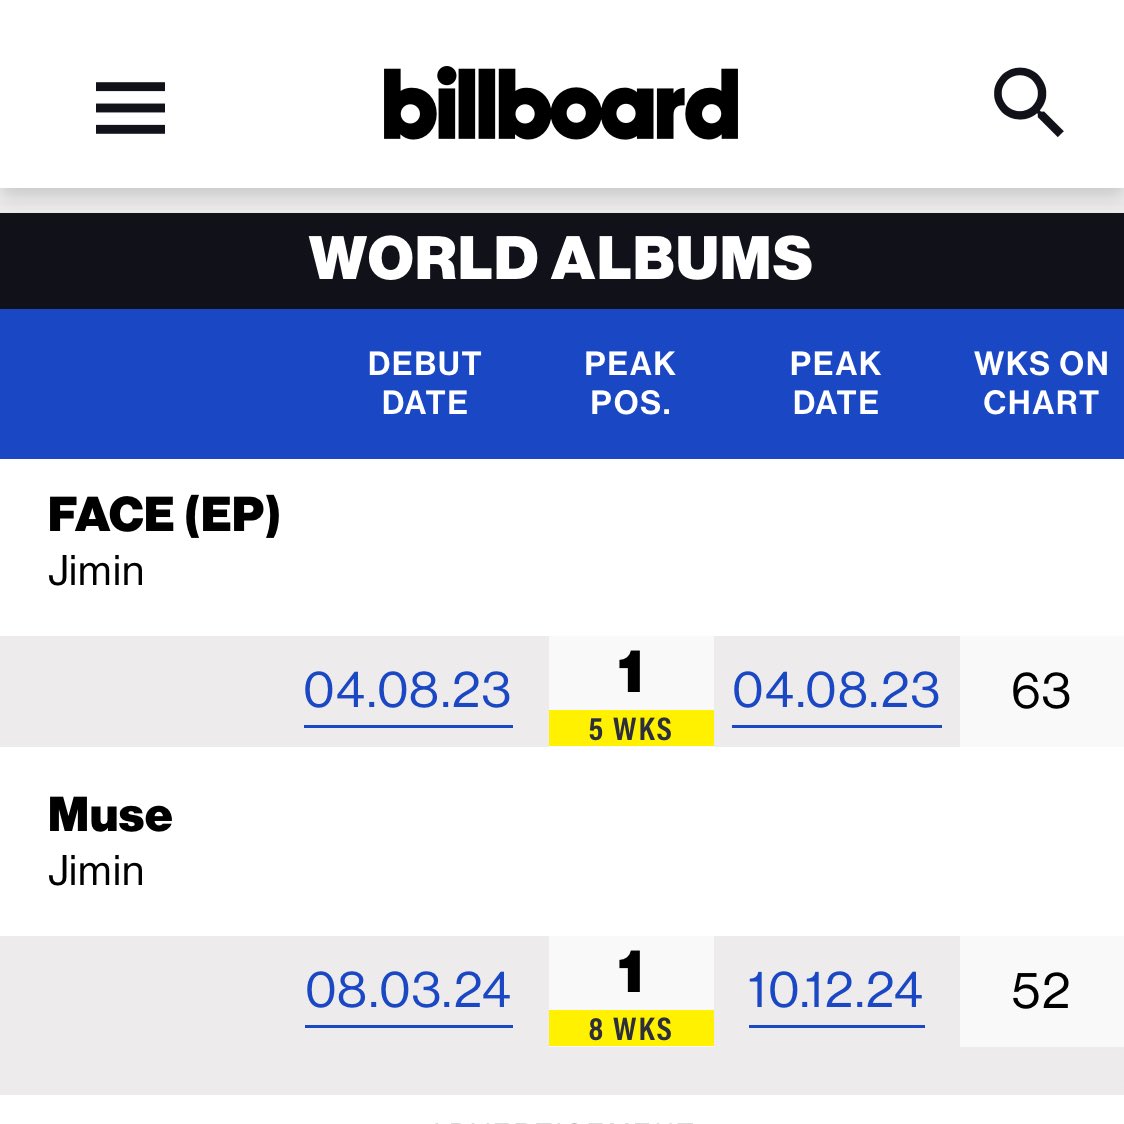
Task: Click the Billboard logo
Action: coord(561,104)
